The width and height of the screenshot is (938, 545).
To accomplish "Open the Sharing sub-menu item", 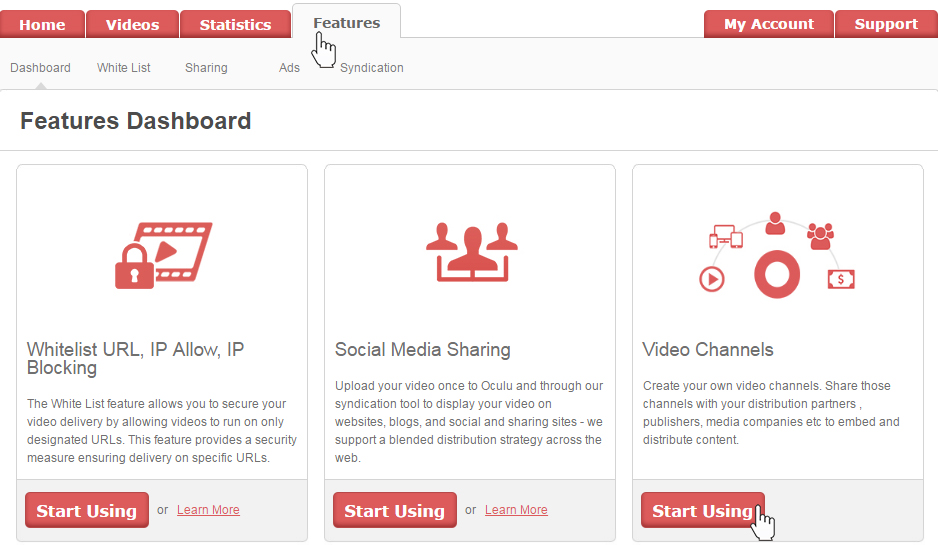I will click(x=206, y=68).
